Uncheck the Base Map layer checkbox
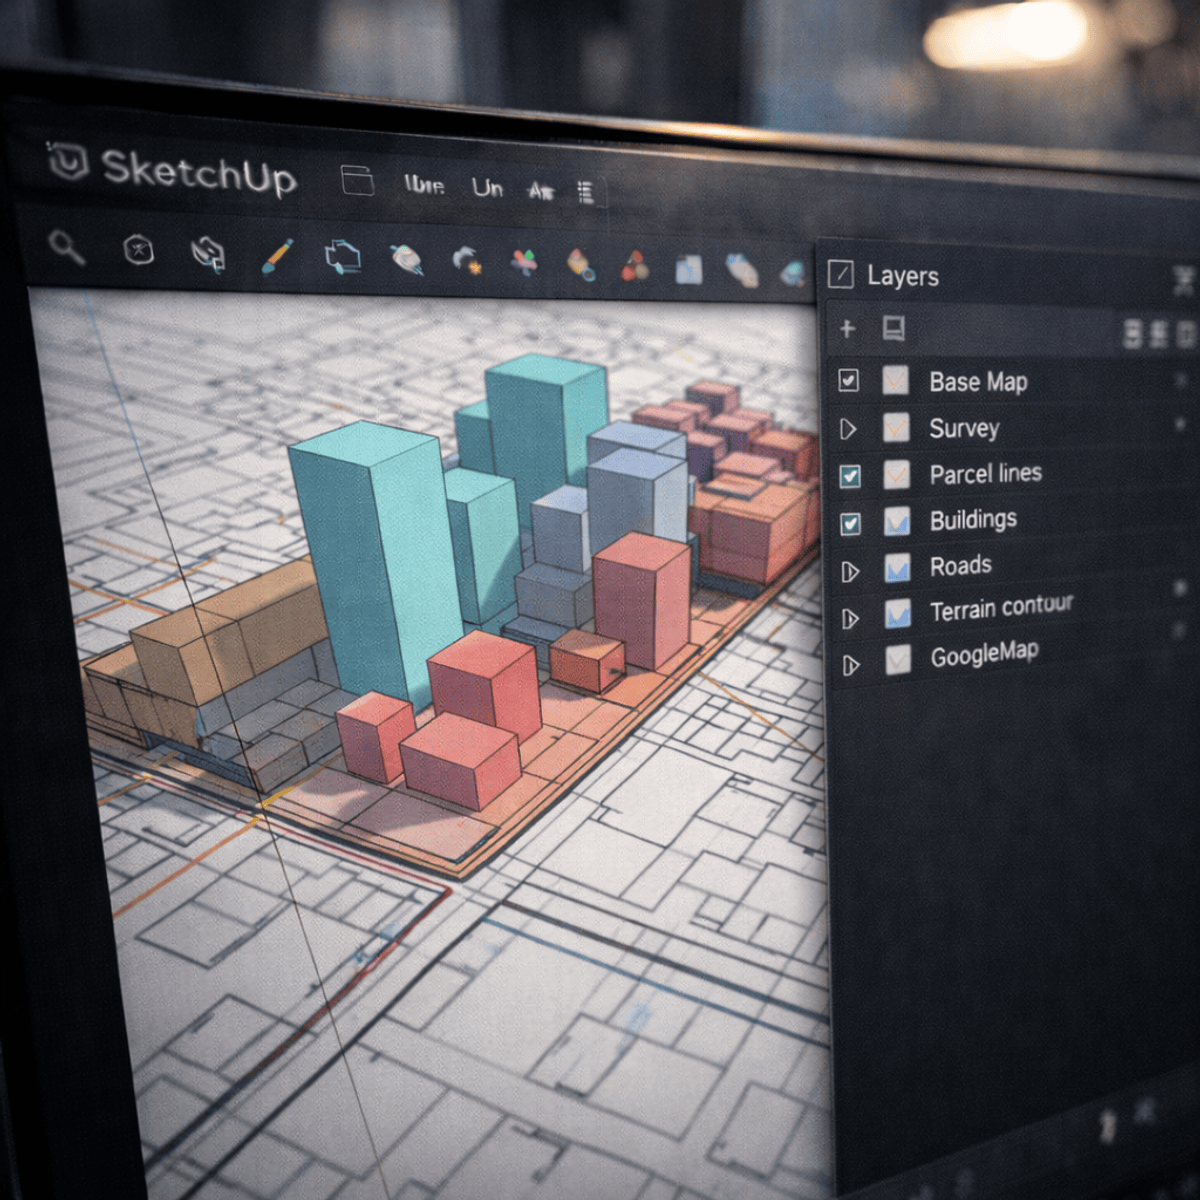 coord(849,380)
